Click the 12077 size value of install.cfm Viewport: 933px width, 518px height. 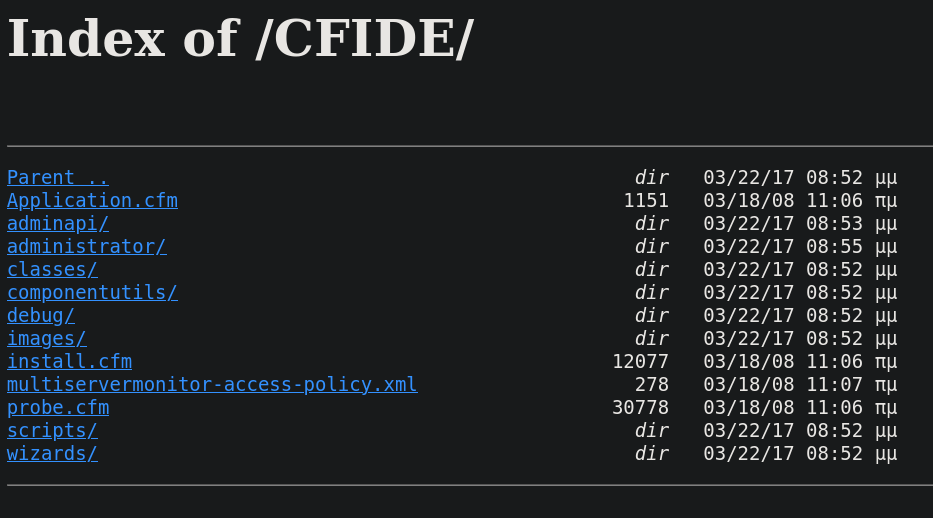pyautogui.click(x=640, y=362)
